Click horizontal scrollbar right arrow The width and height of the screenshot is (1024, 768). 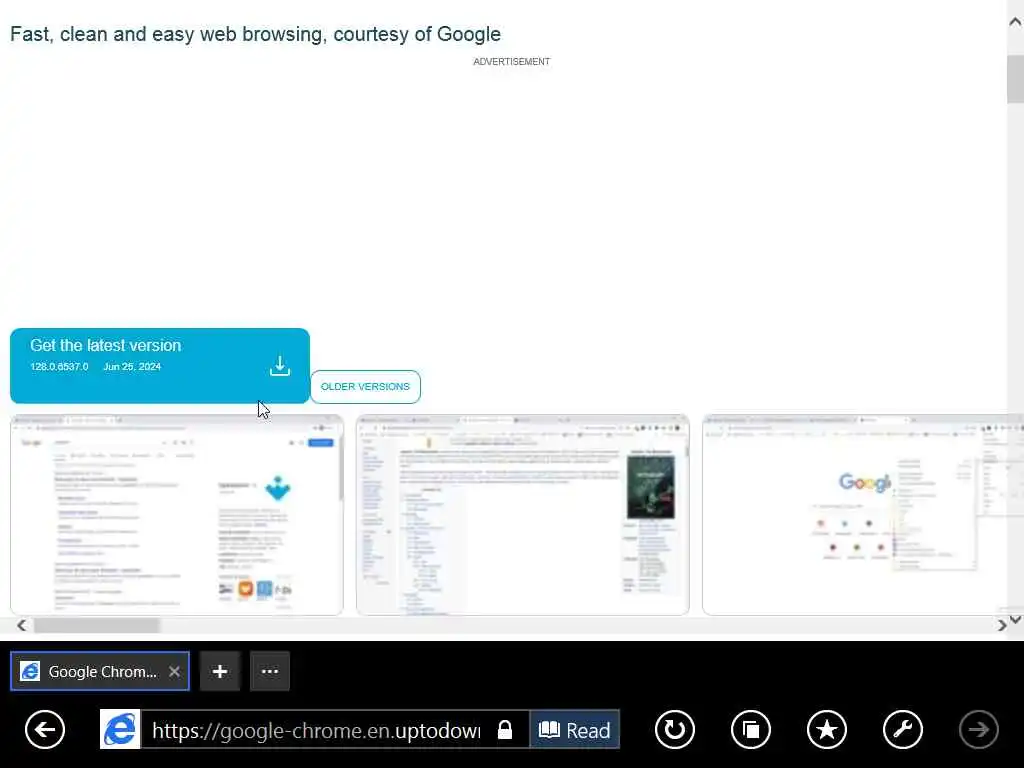tap(1002, 626)
